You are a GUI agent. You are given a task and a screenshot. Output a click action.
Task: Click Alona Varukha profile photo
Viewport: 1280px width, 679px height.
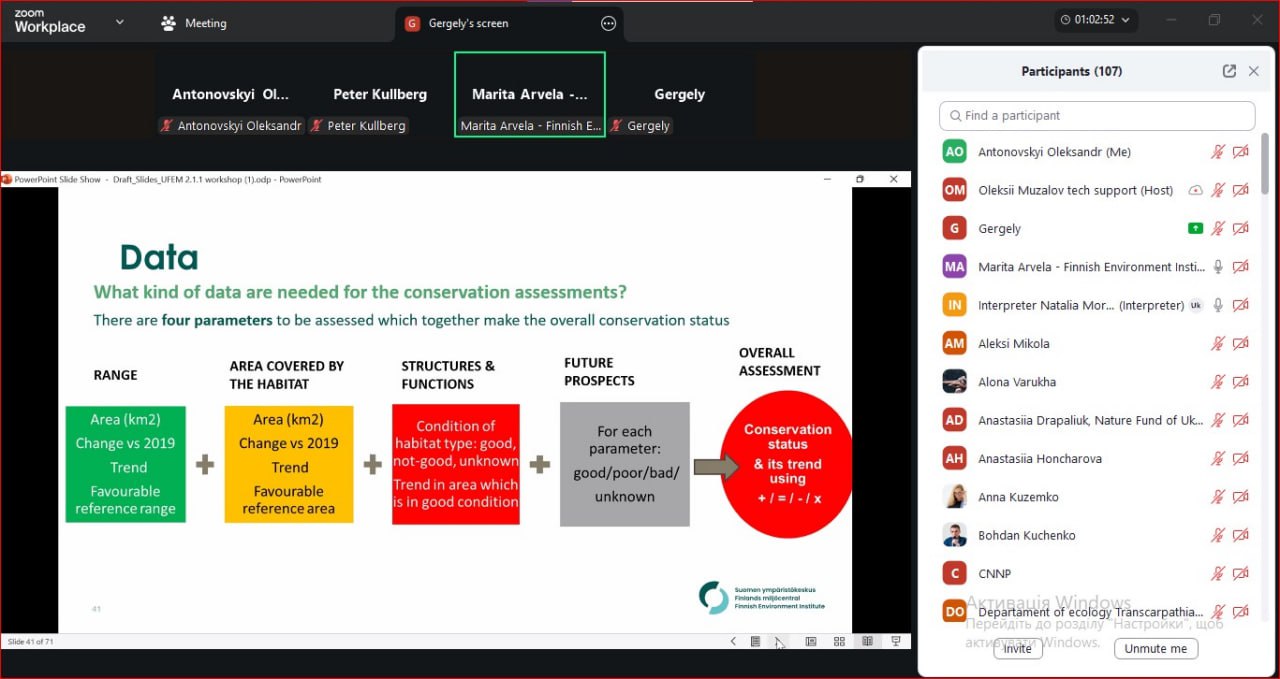coord(955,382)
